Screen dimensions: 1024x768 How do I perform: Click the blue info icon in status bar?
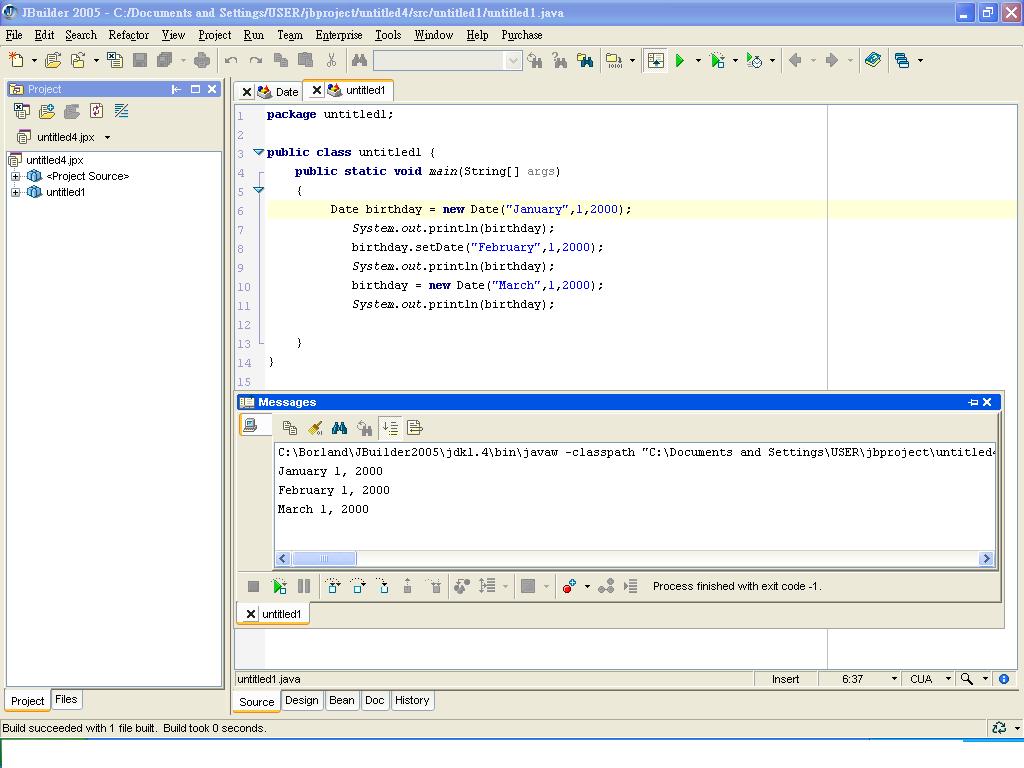(1004, 679)
